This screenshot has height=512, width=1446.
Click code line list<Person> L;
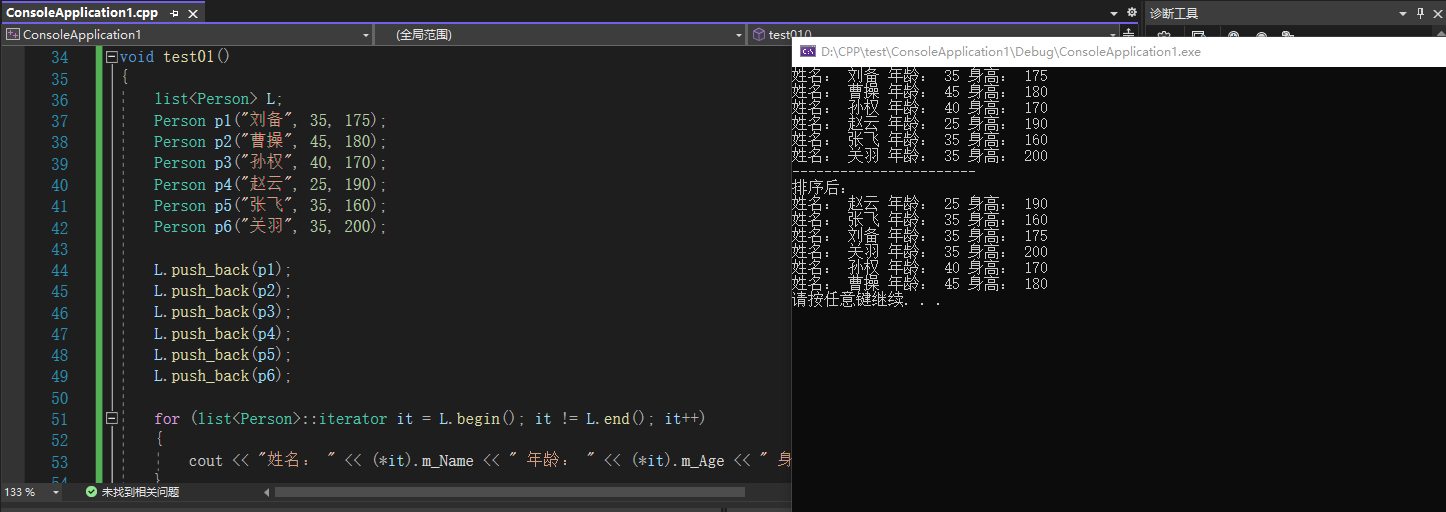219,99
